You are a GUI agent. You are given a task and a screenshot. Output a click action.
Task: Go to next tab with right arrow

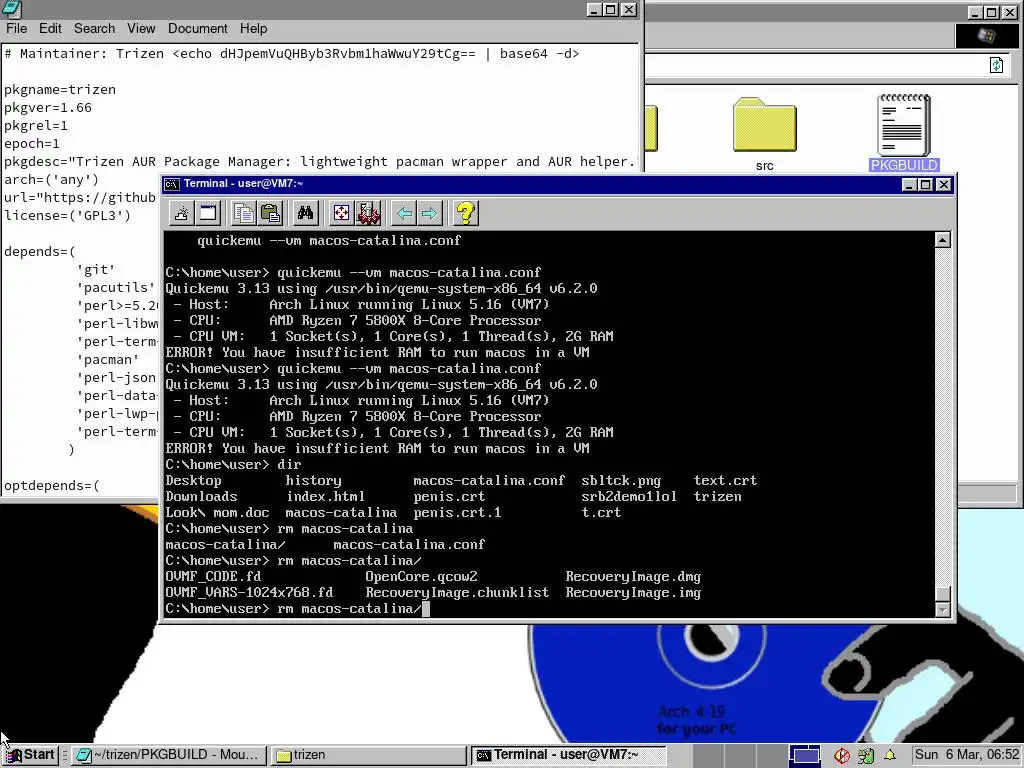429,213
